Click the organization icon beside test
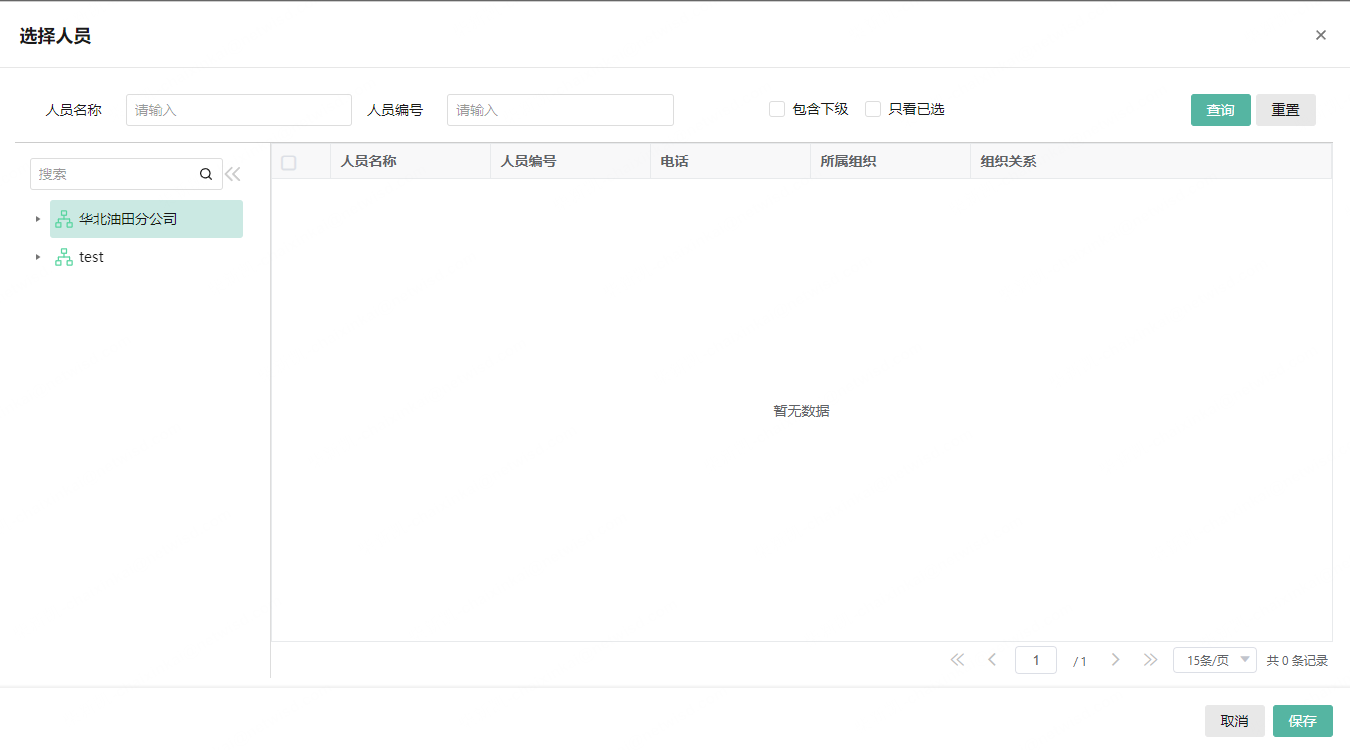 [63, 257]
